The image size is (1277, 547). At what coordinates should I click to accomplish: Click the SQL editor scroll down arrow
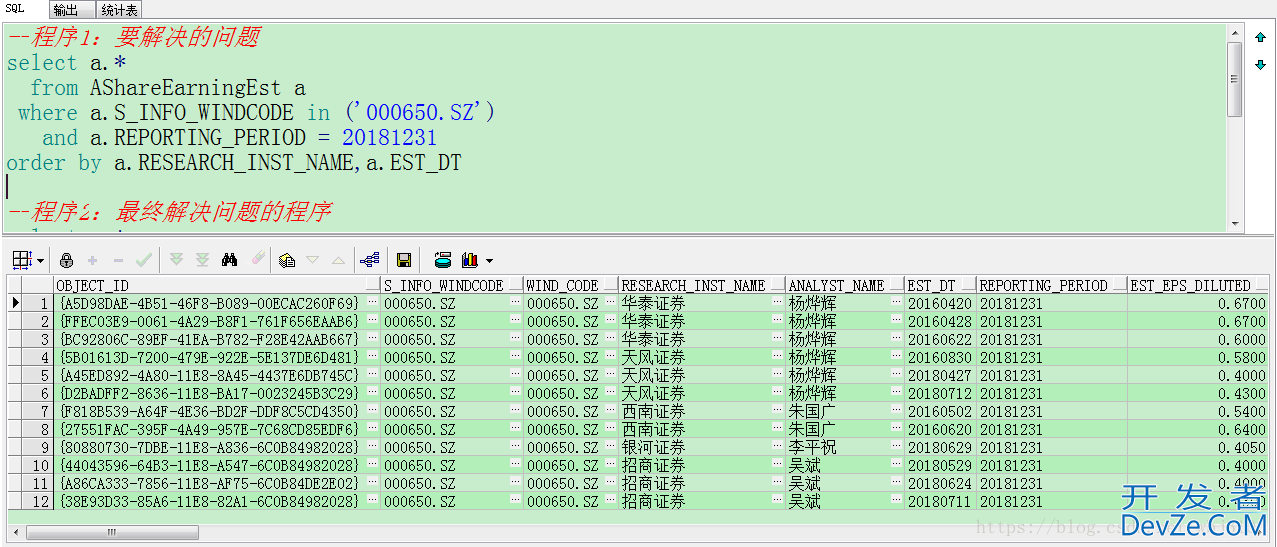coord(1234,223)
